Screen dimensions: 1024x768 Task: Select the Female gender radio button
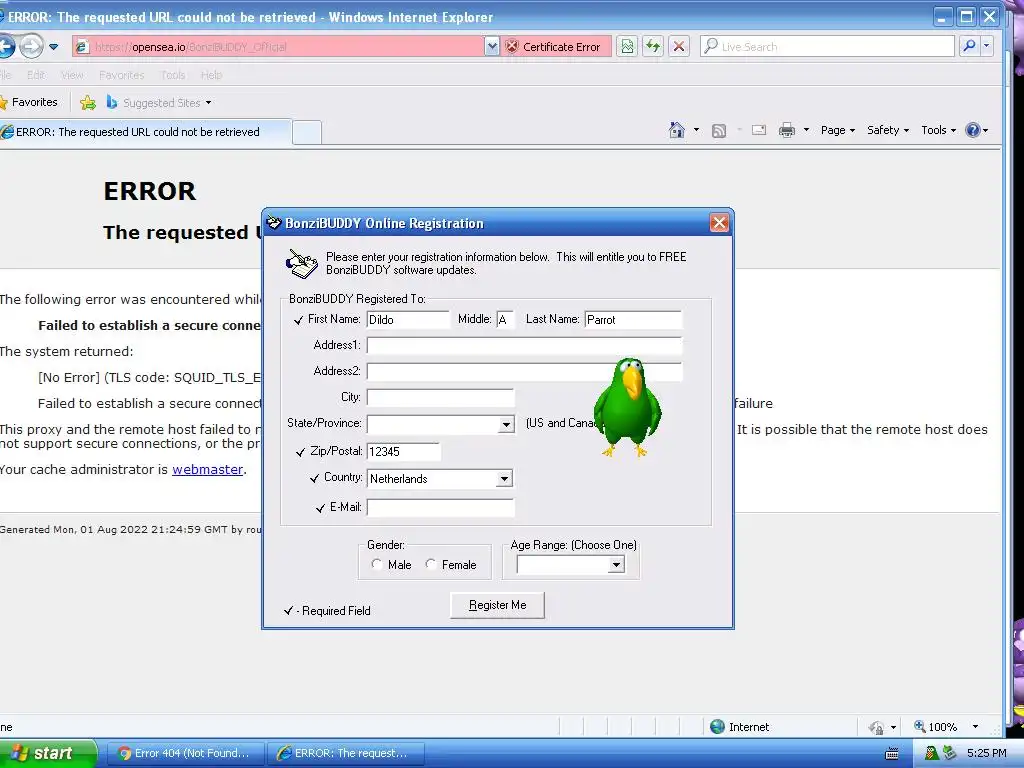pos(431,564)
